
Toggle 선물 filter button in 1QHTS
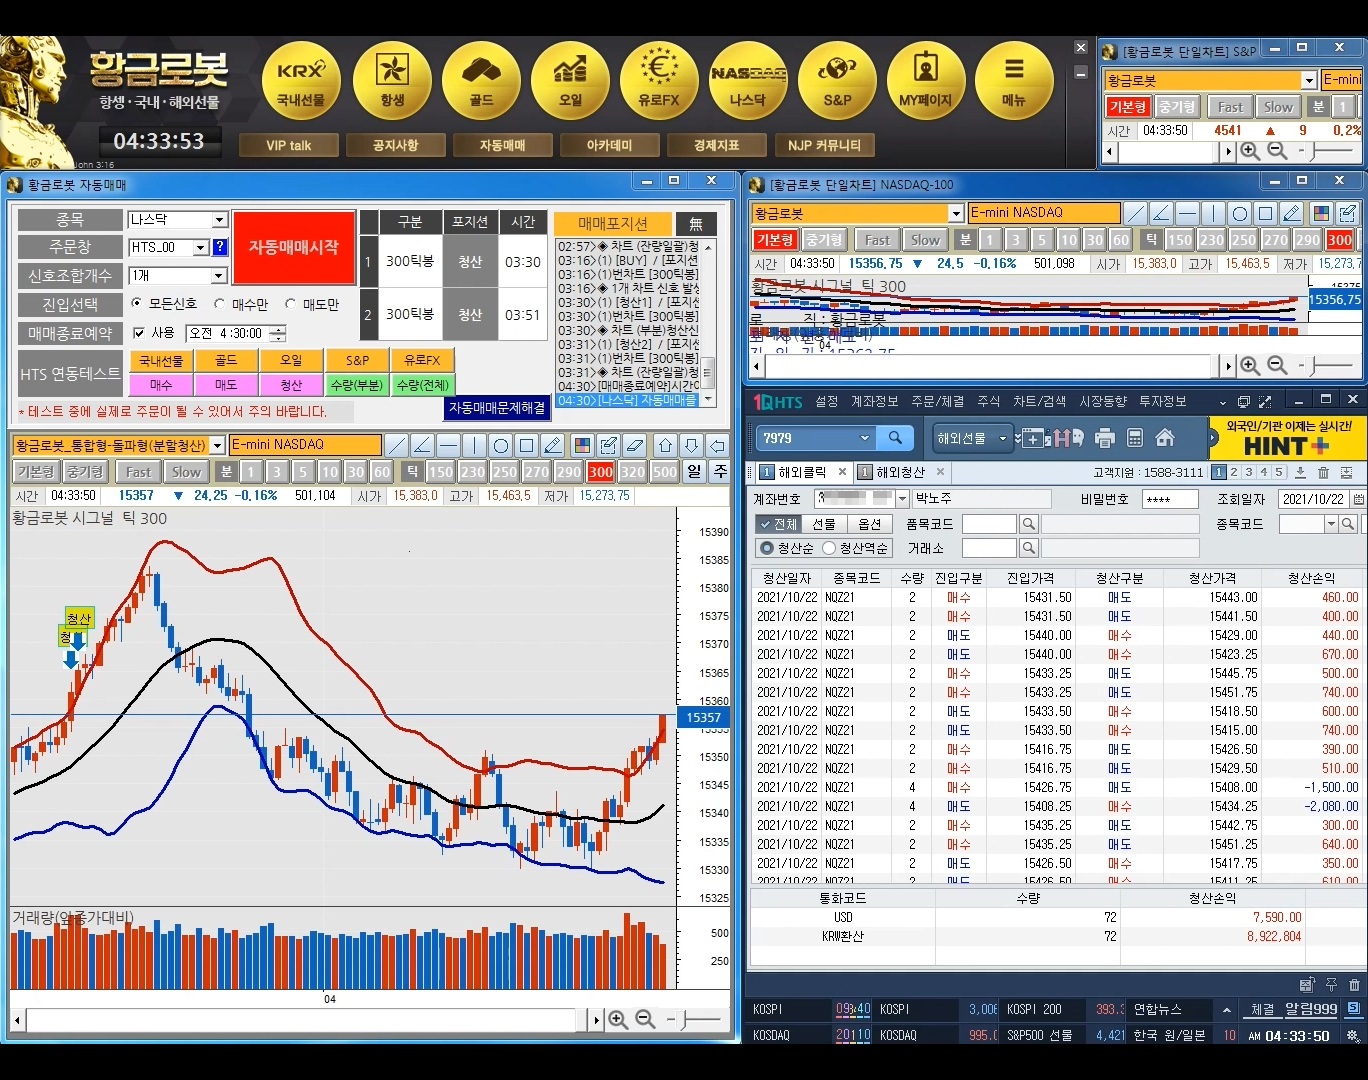click(824, 524)
